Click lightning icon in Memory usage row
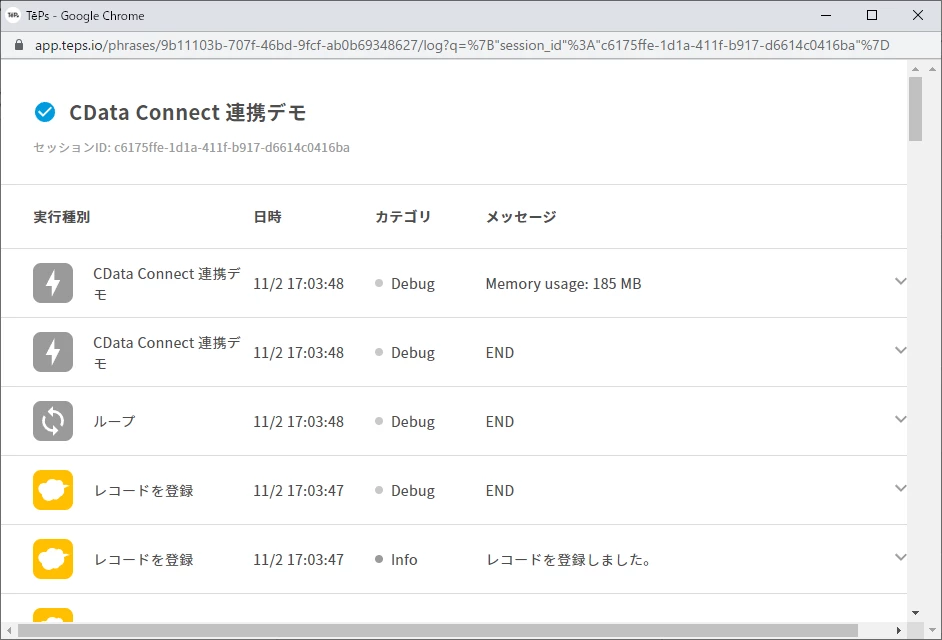The image size is (942, 640). point(53,283)
